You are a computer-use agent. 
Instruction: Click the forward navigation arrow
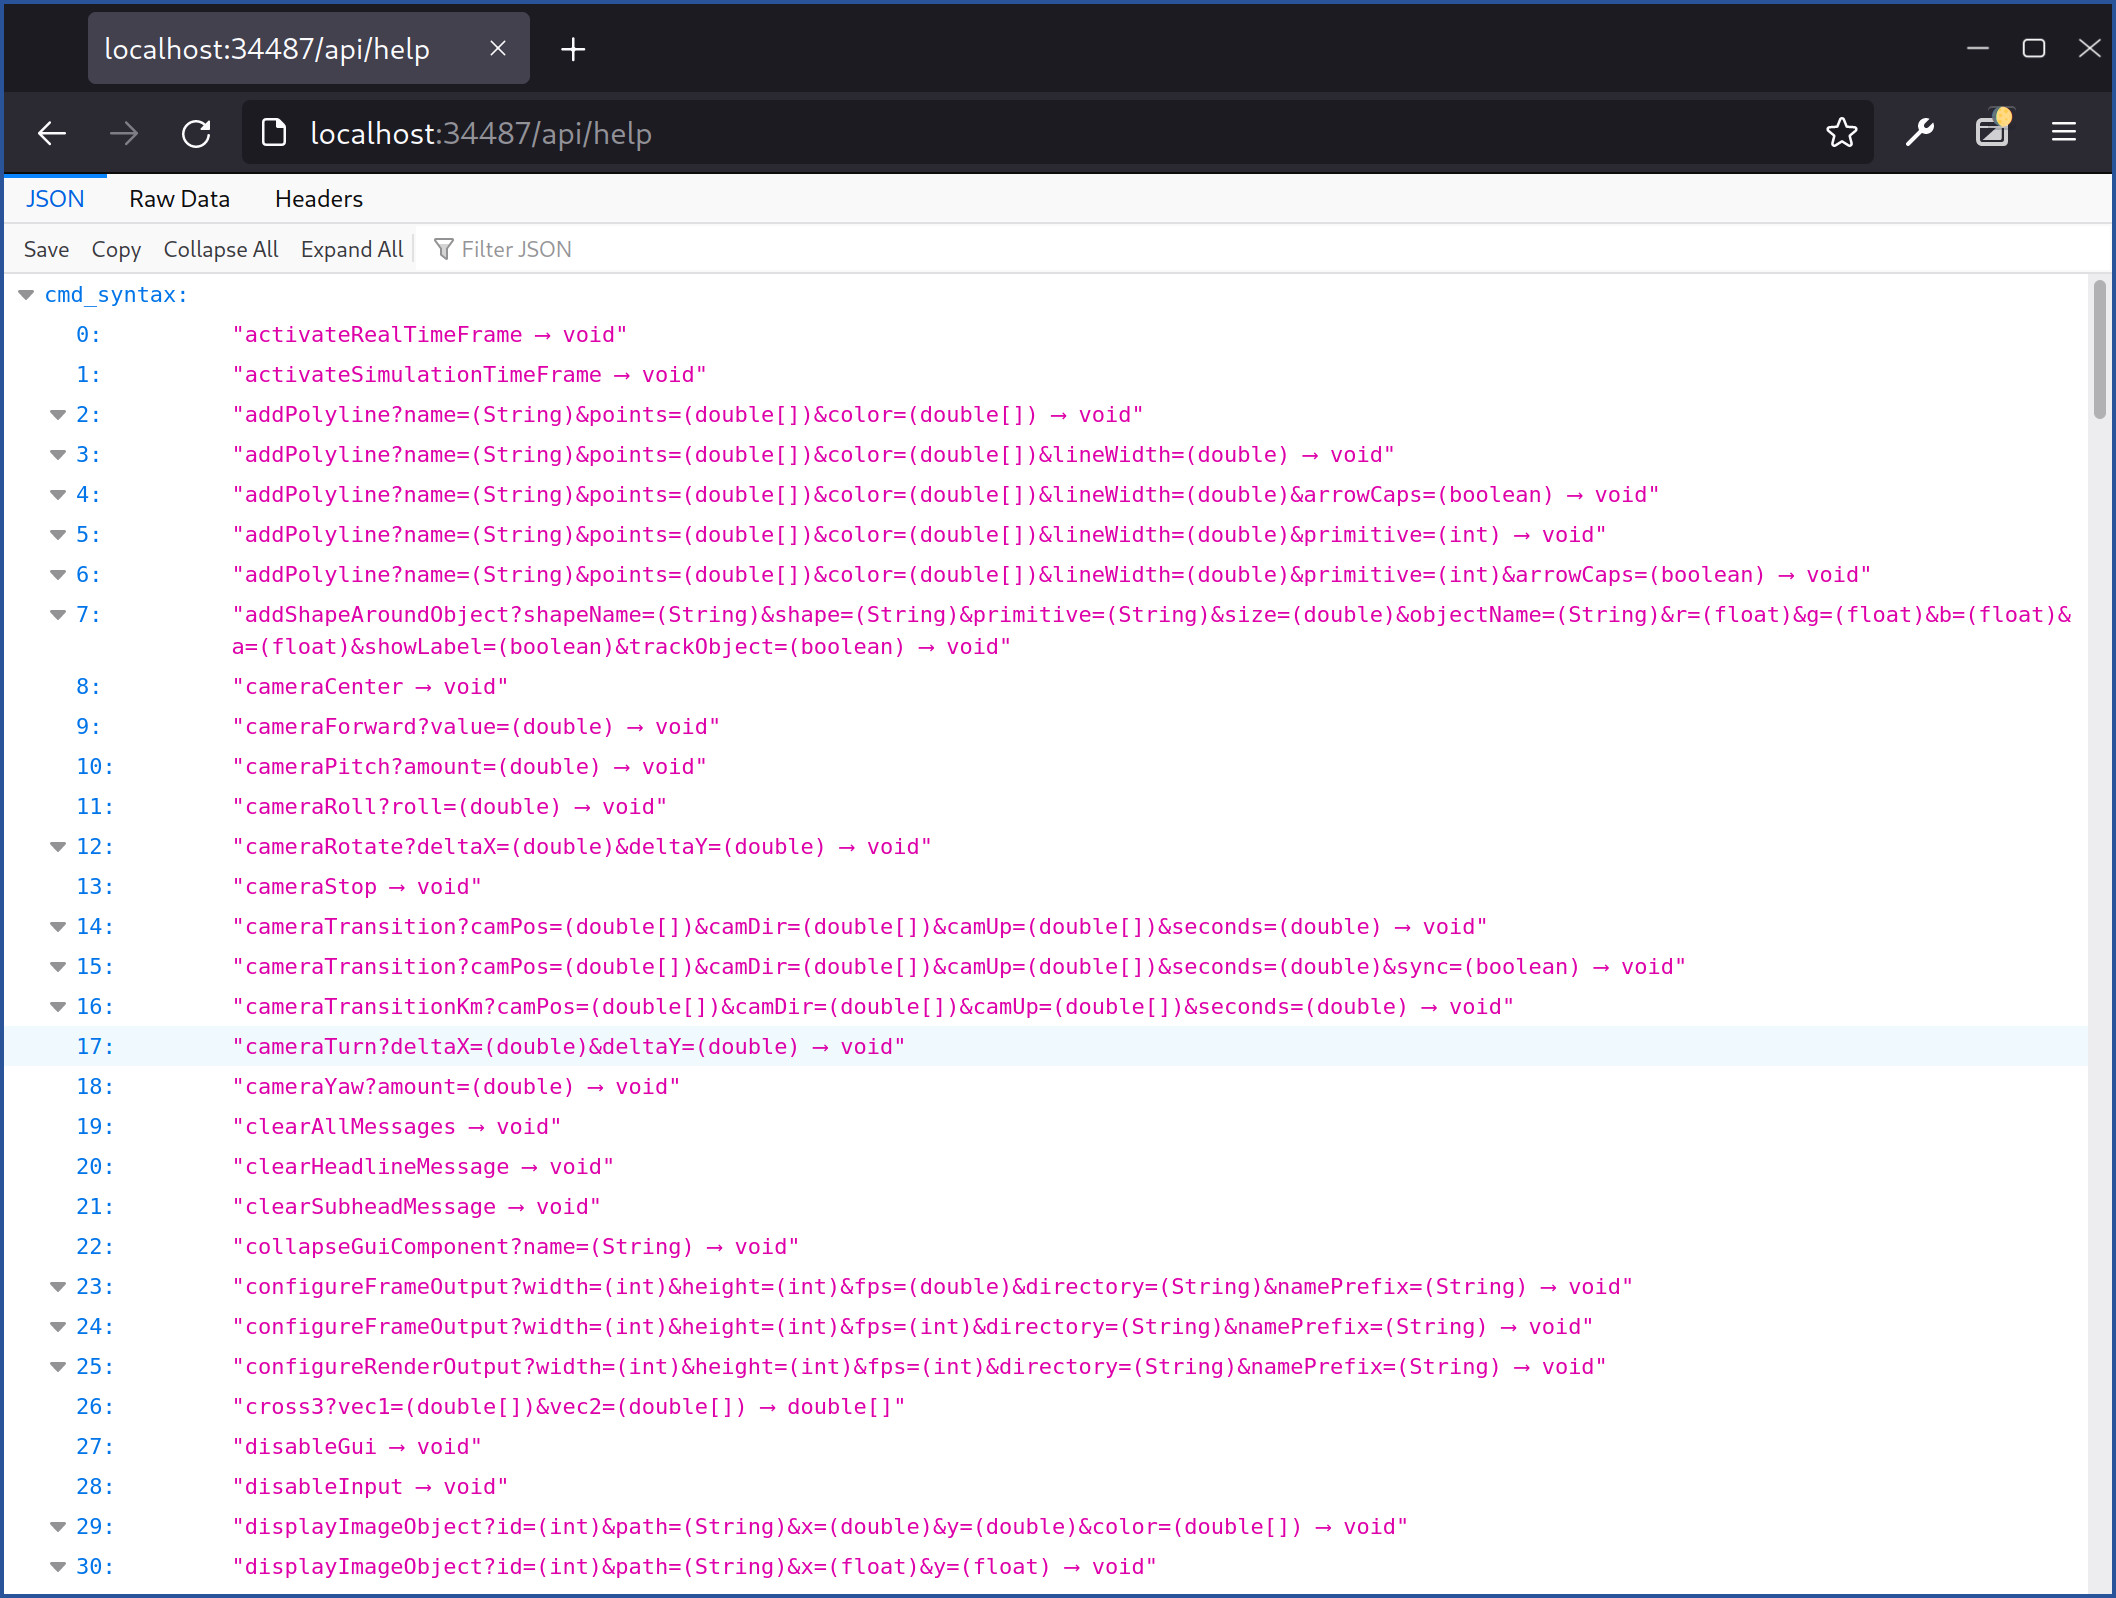[124, 133]
